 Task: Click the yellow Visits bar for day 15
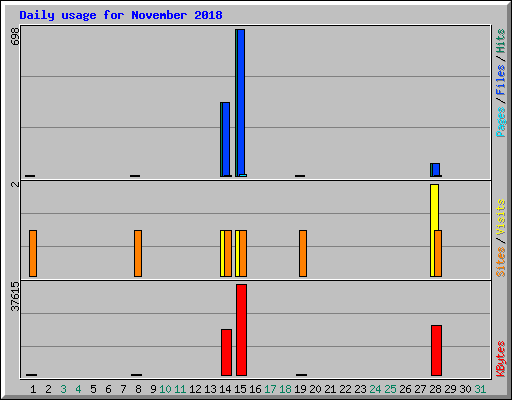click(x=237, y=253)
